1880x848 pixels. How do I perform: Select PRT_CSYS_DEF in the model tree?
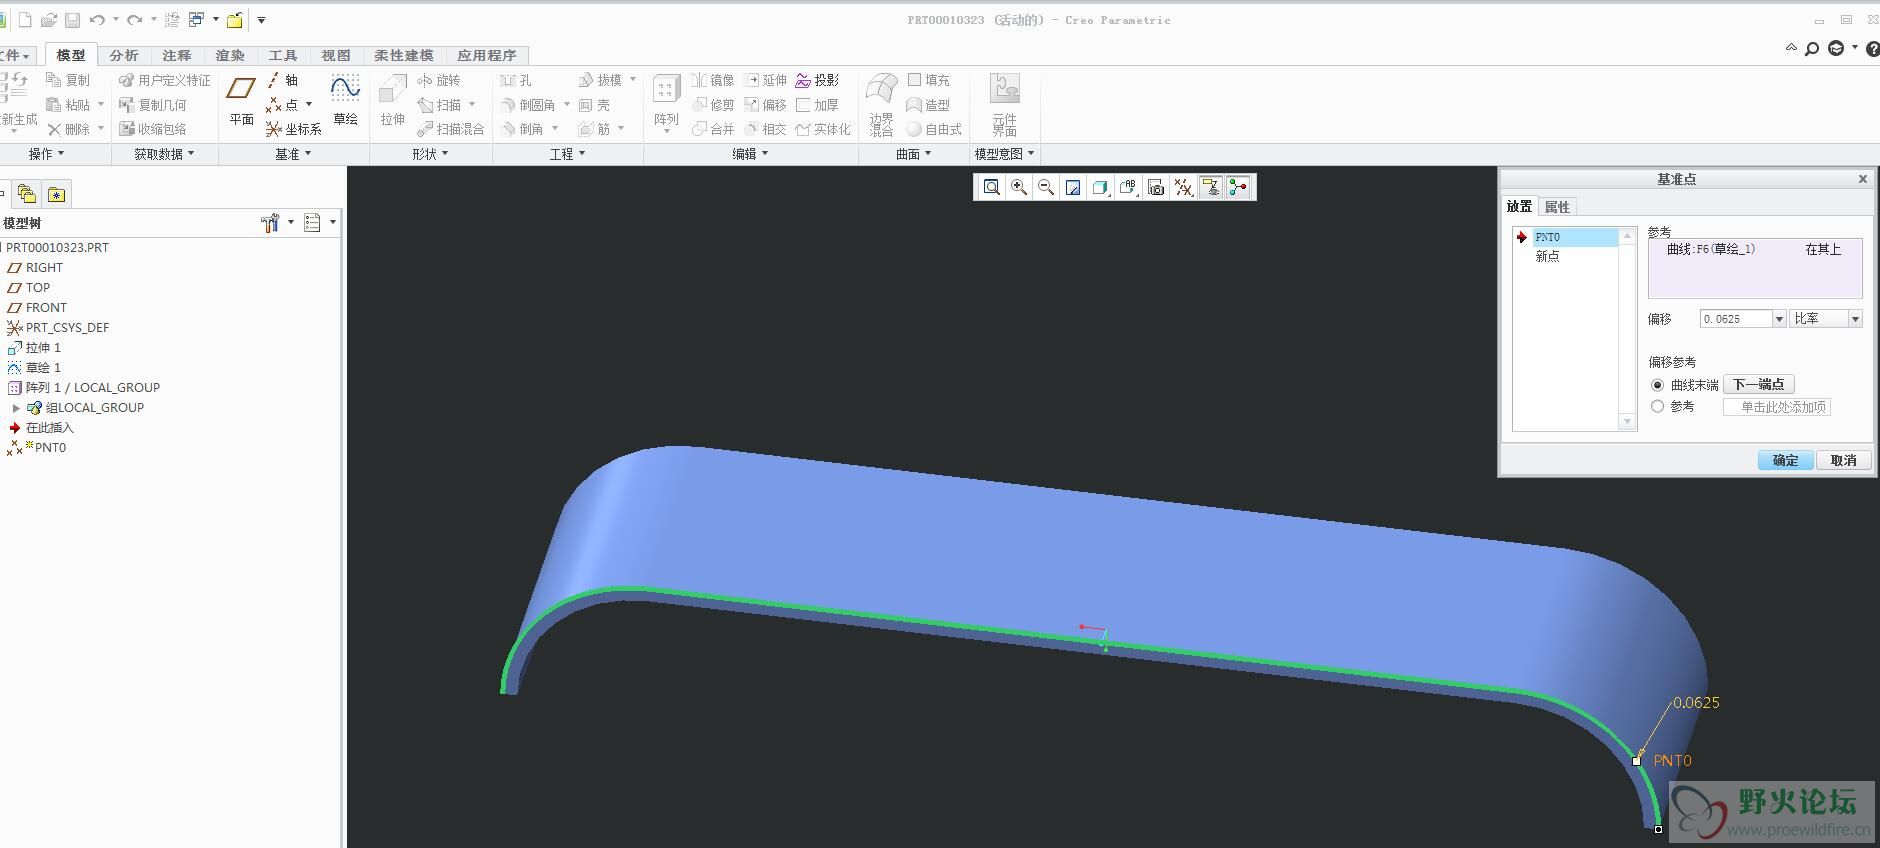click(67, 328)
